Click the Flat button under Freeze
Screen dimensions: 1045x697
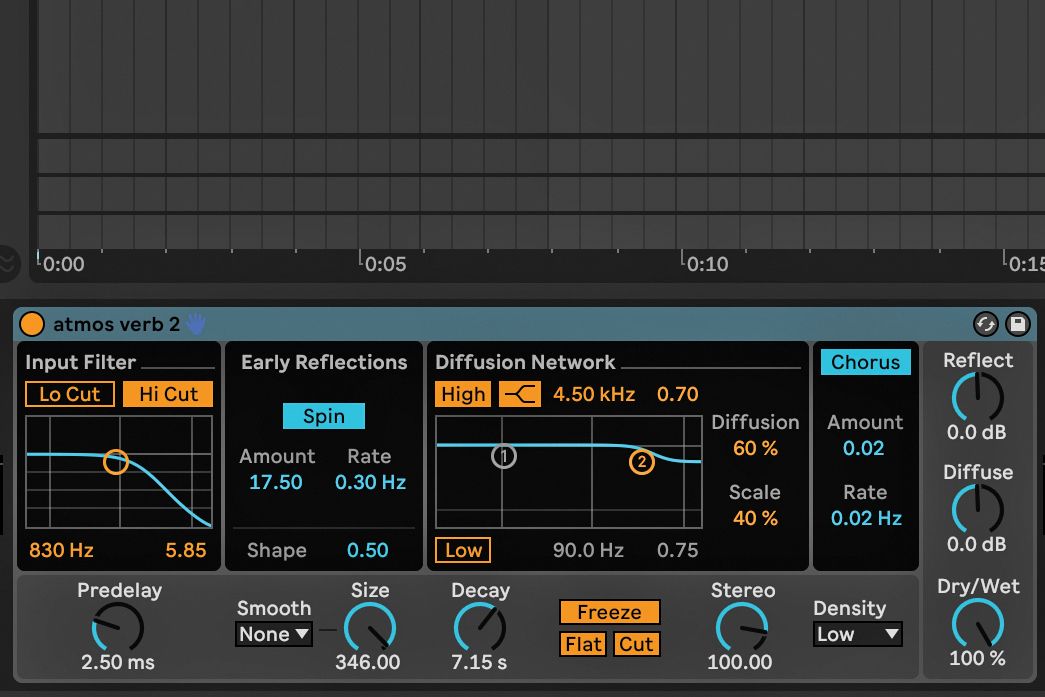582,644
